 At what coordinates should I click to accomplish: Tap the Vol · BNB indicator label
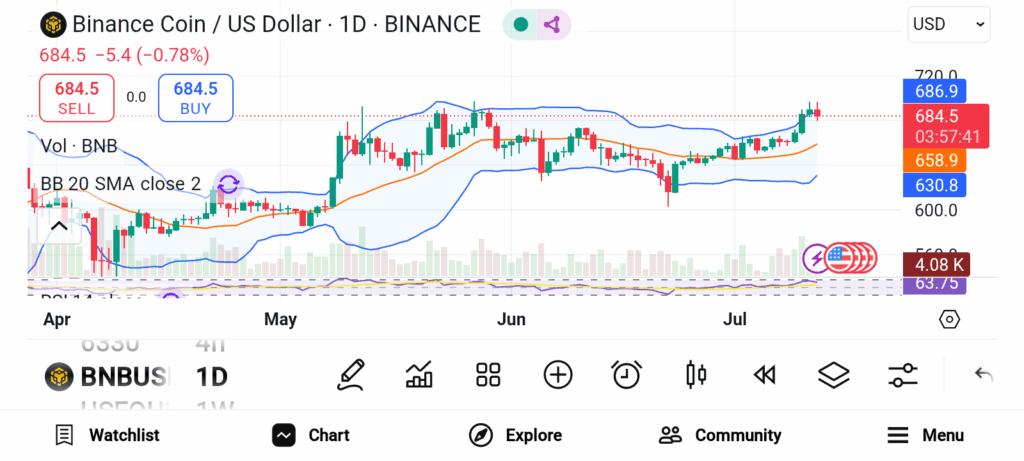click(x=79, y=146)
